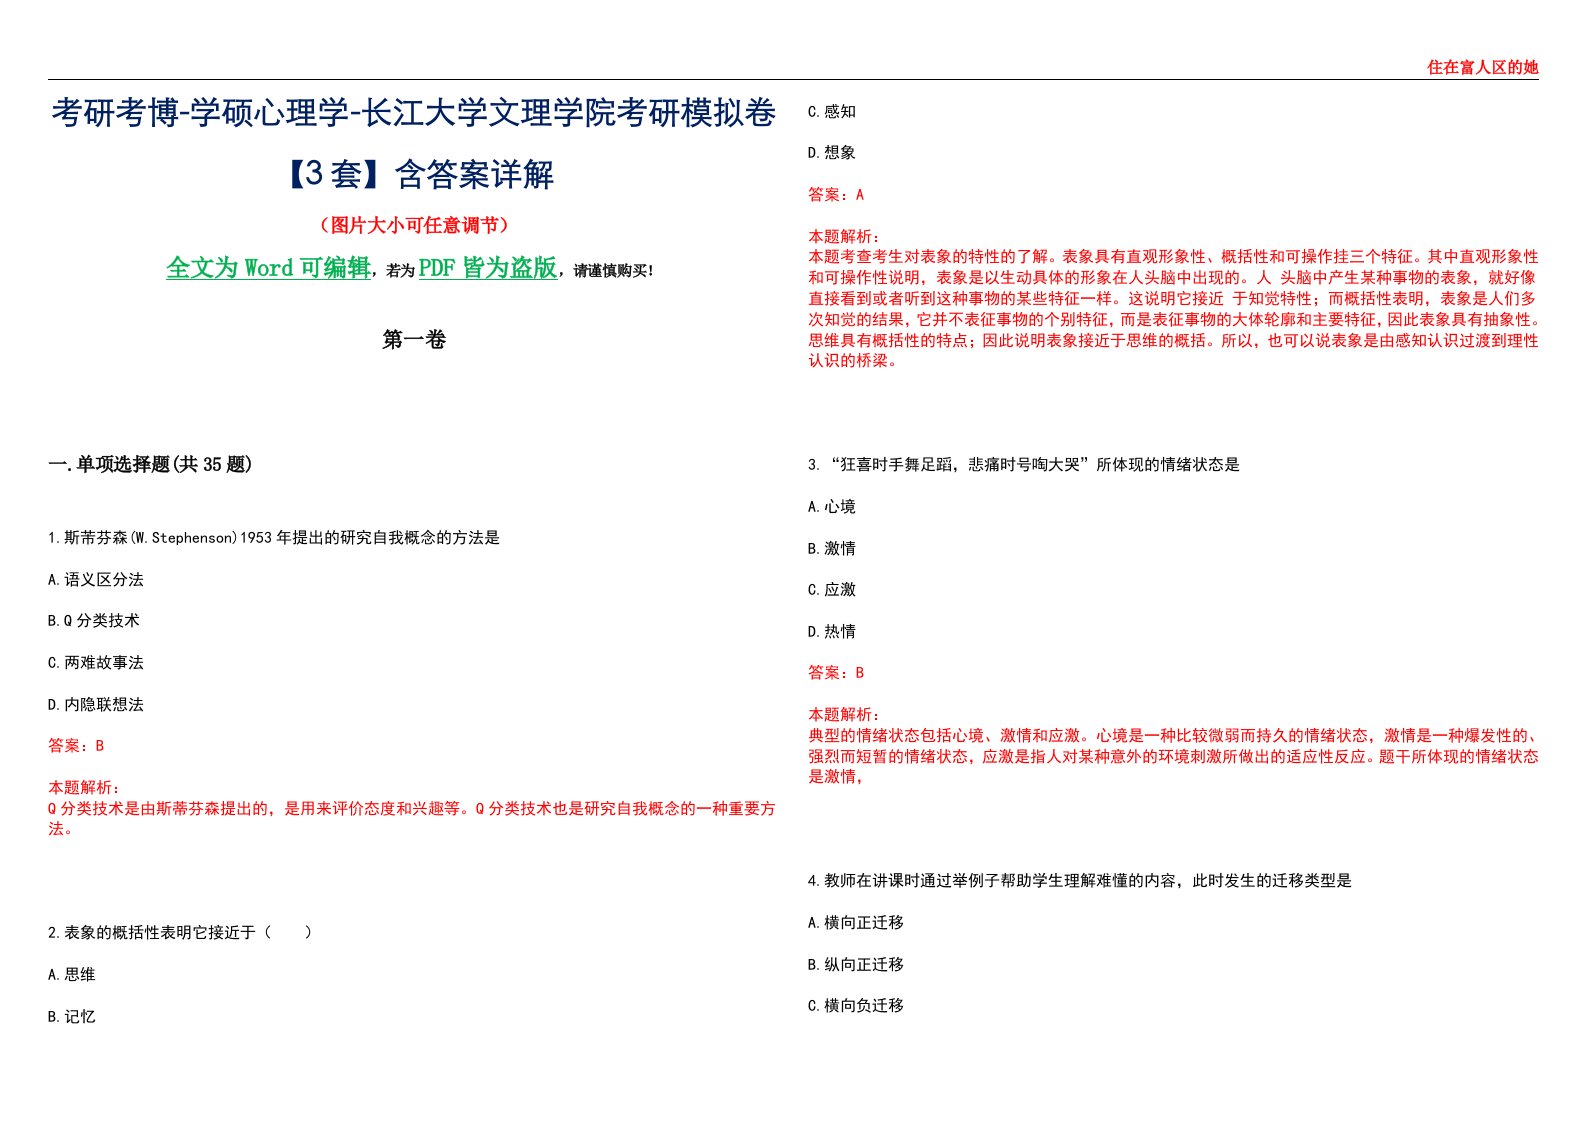This screenshot has width=1587, height=1122.
Task: Select option A.横向正迁移
Action: [x=855, y=923]
